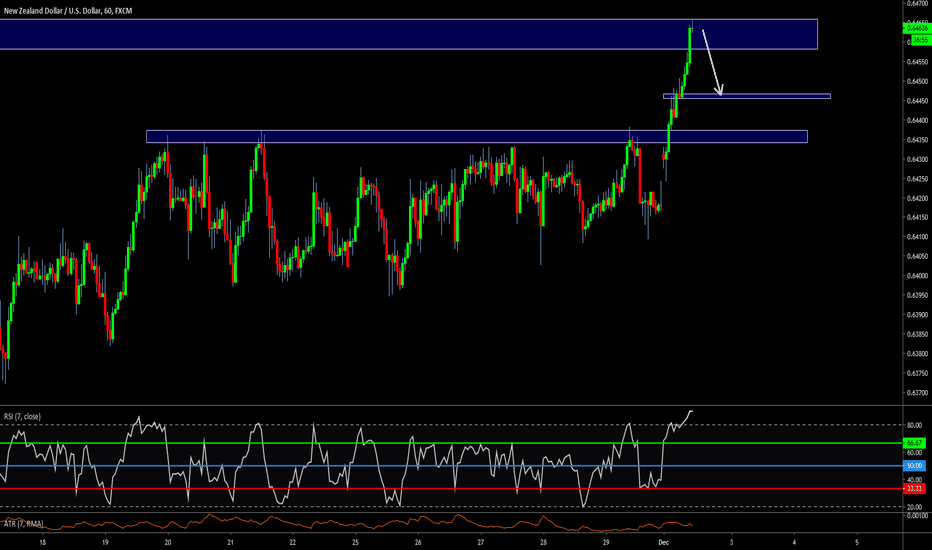
Task: Click the New Zealand Dollar / U.S. Dollar chart title
Action: (x=68, y=11)
